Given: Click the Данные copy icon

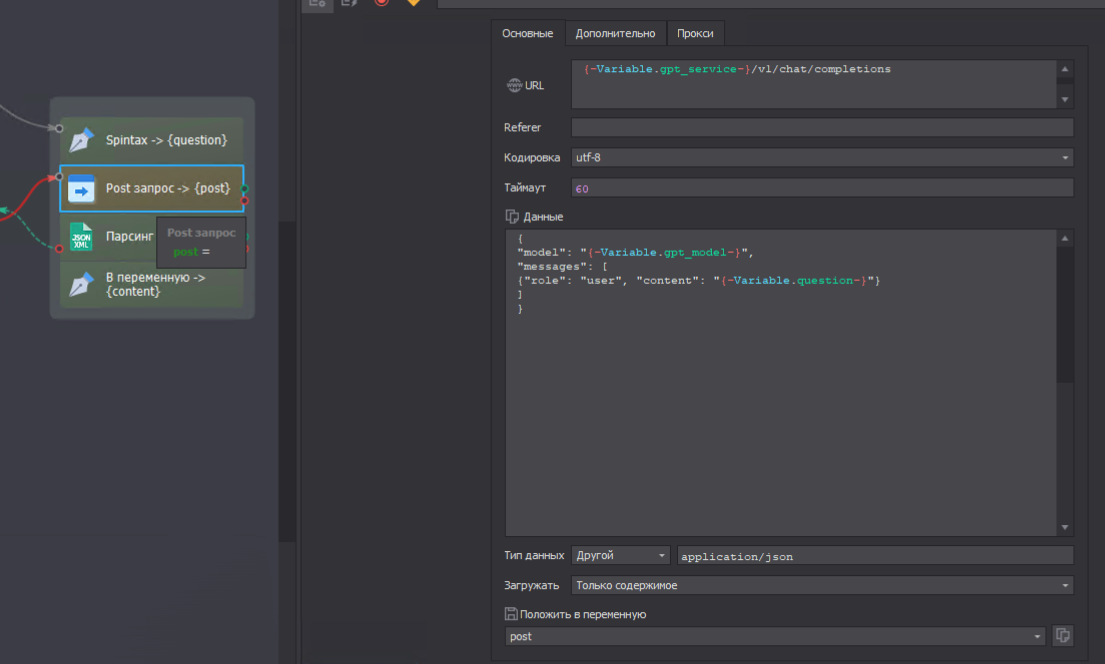Looking at the screenshot, I should pos(512,216).
